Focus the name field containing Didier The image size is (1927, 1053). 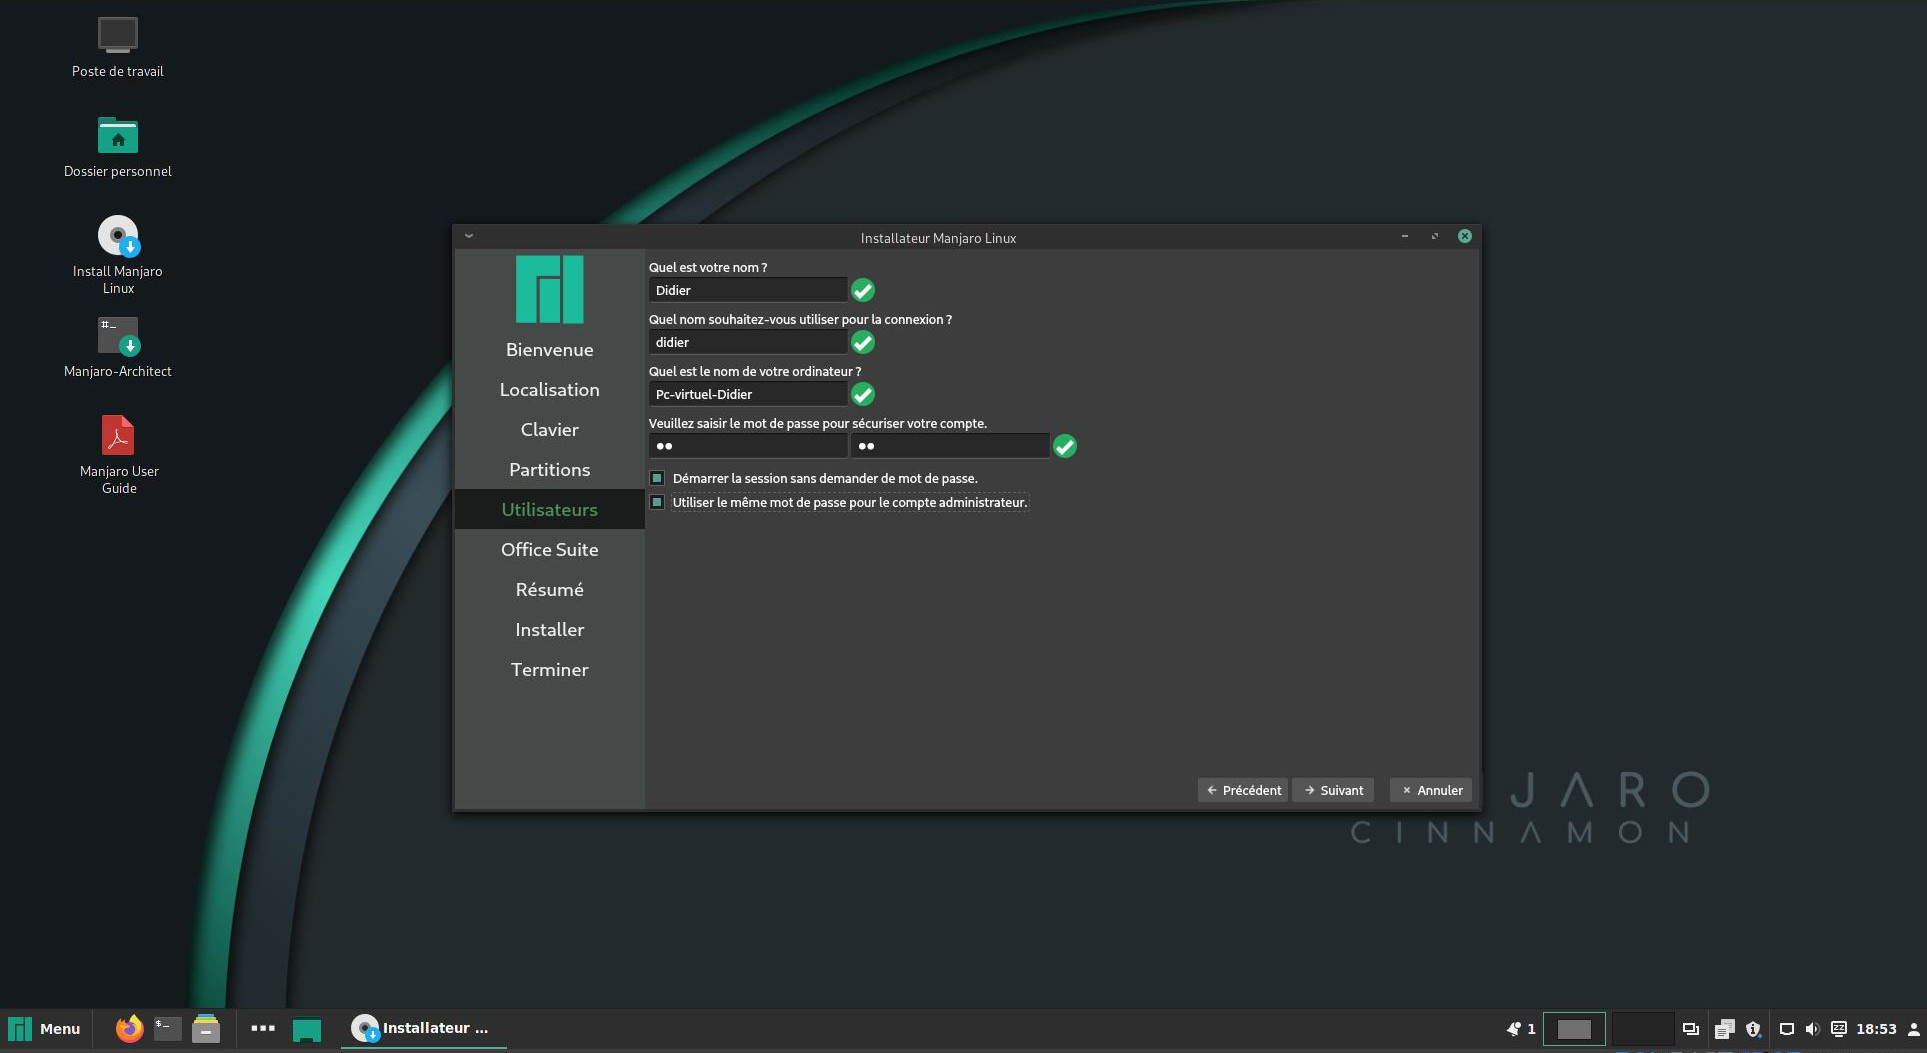click(748, 290)
